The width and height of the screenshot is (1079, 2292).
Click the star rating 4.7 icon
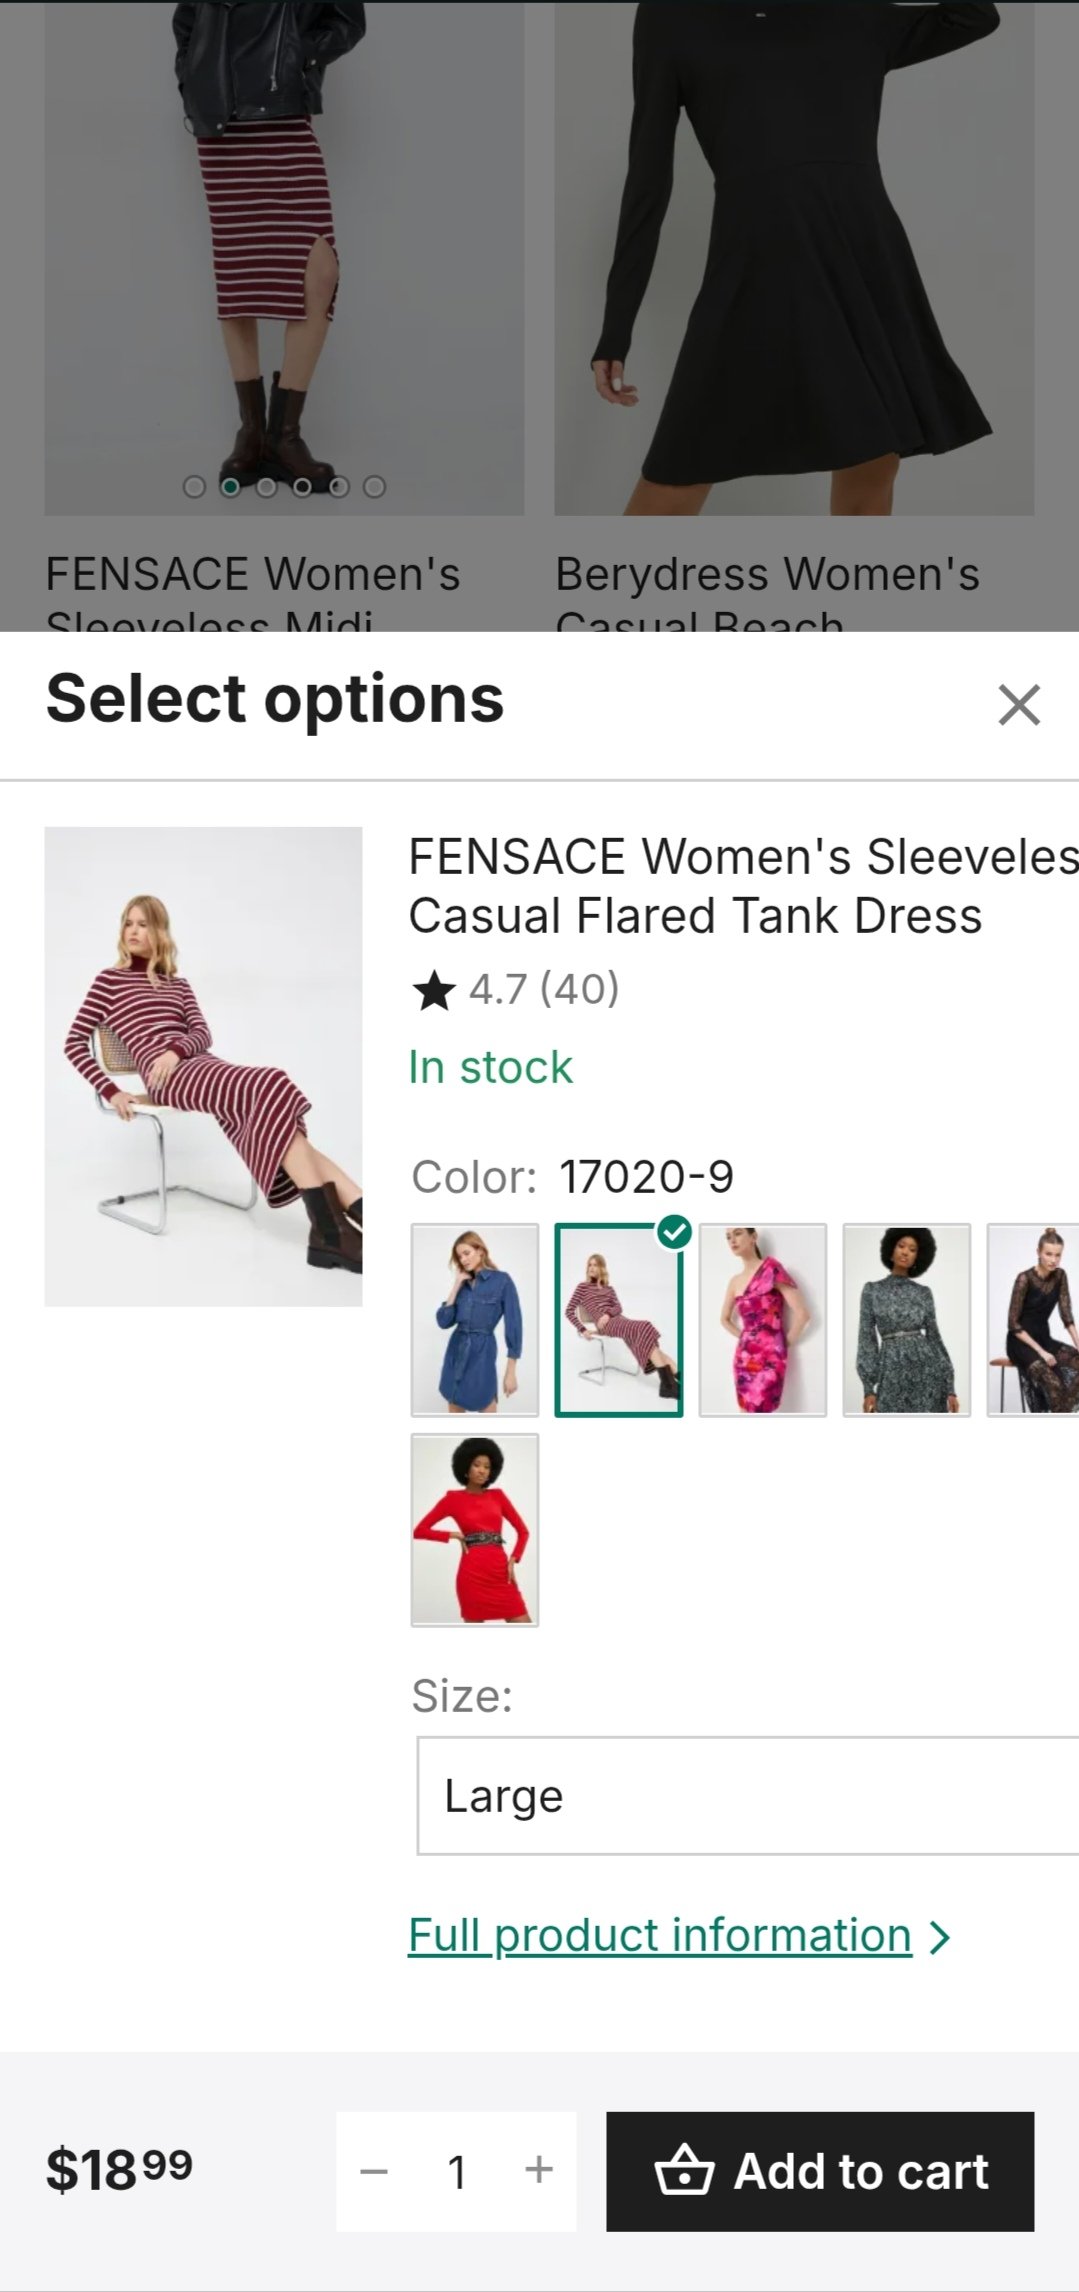point(434,991)
